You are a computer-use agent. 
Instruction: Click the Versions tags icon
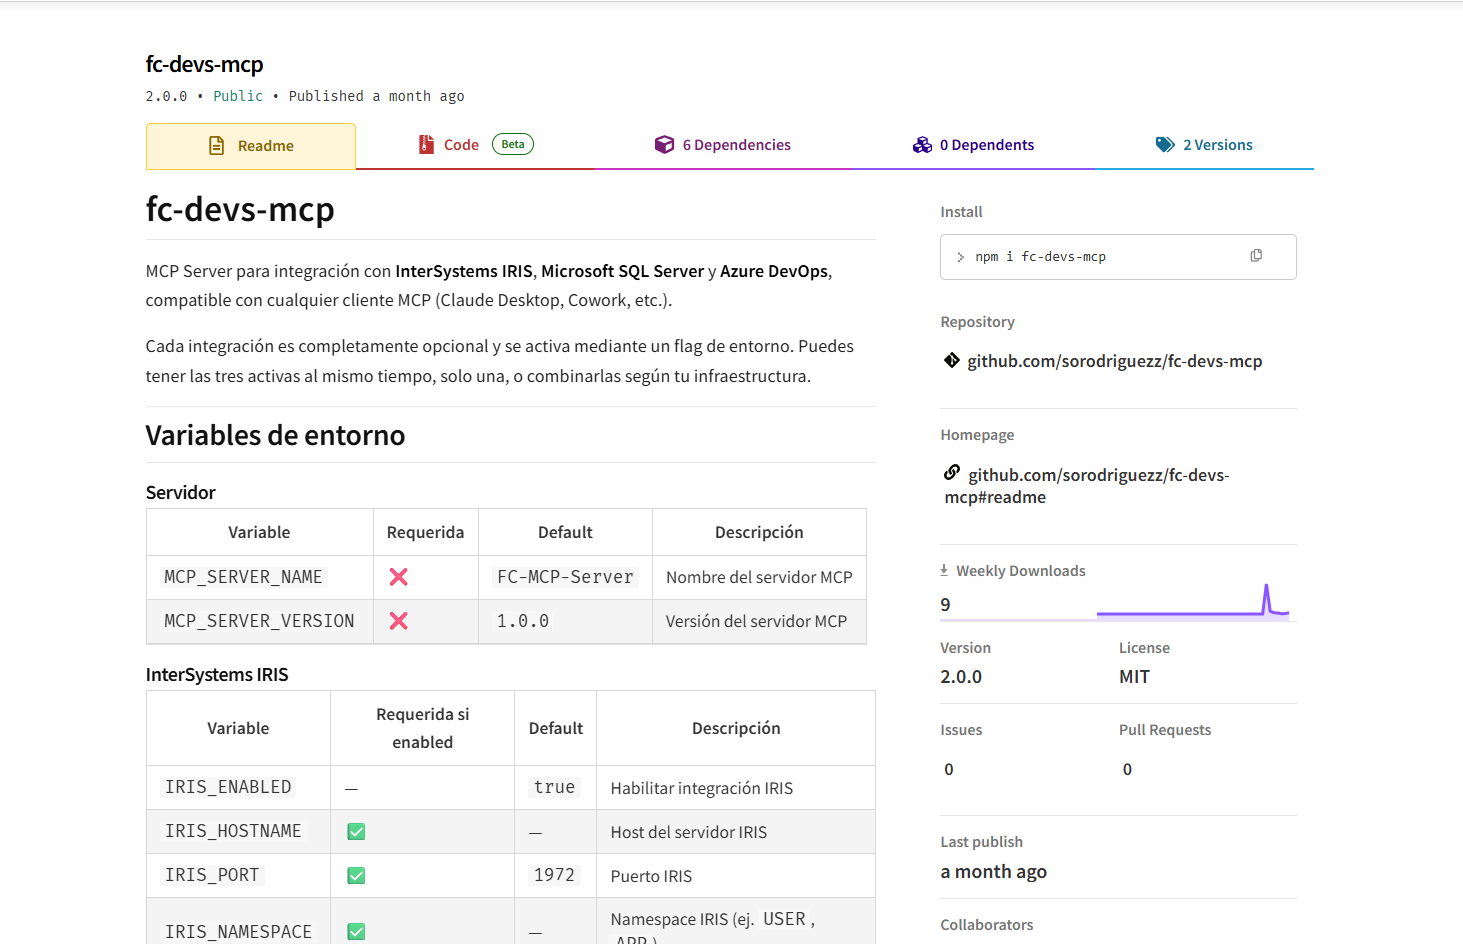1165,145
